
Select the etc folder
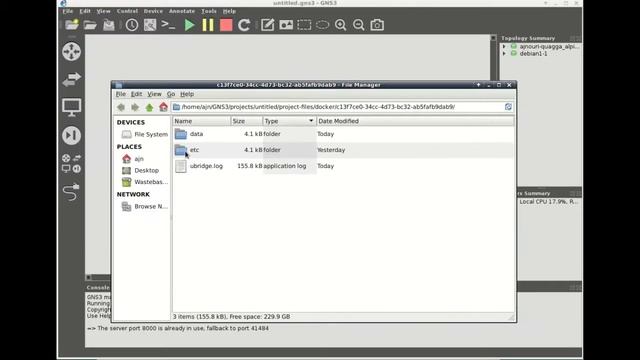[194, 150]
